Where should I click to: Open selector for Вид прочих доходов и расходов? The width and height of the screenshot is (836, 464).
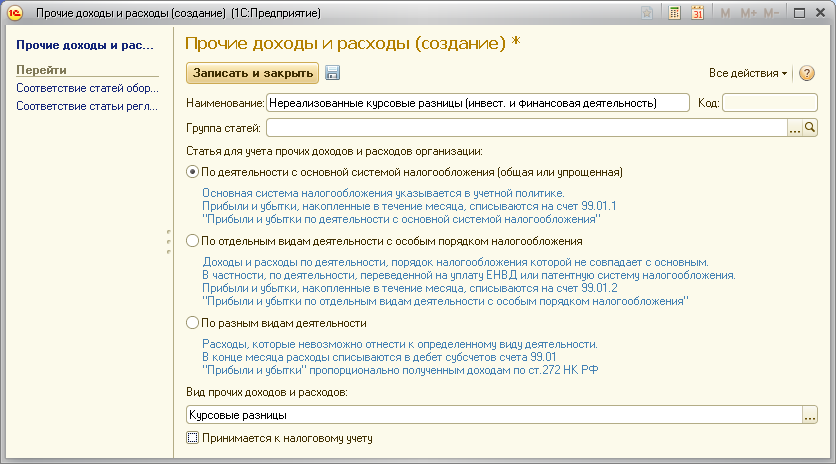tap(810, 415)
